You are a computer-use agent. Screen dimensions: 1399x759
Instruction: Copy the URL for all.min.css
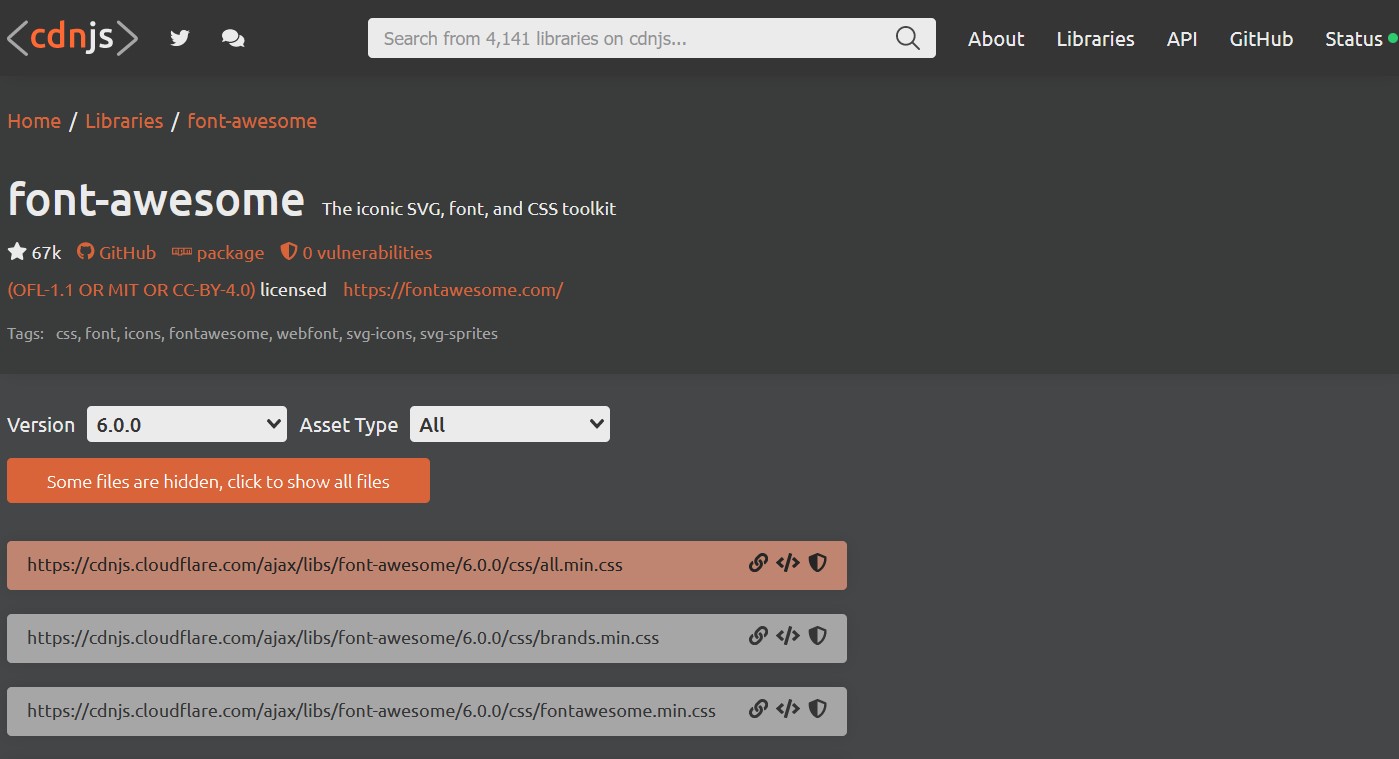pos(758,563)
